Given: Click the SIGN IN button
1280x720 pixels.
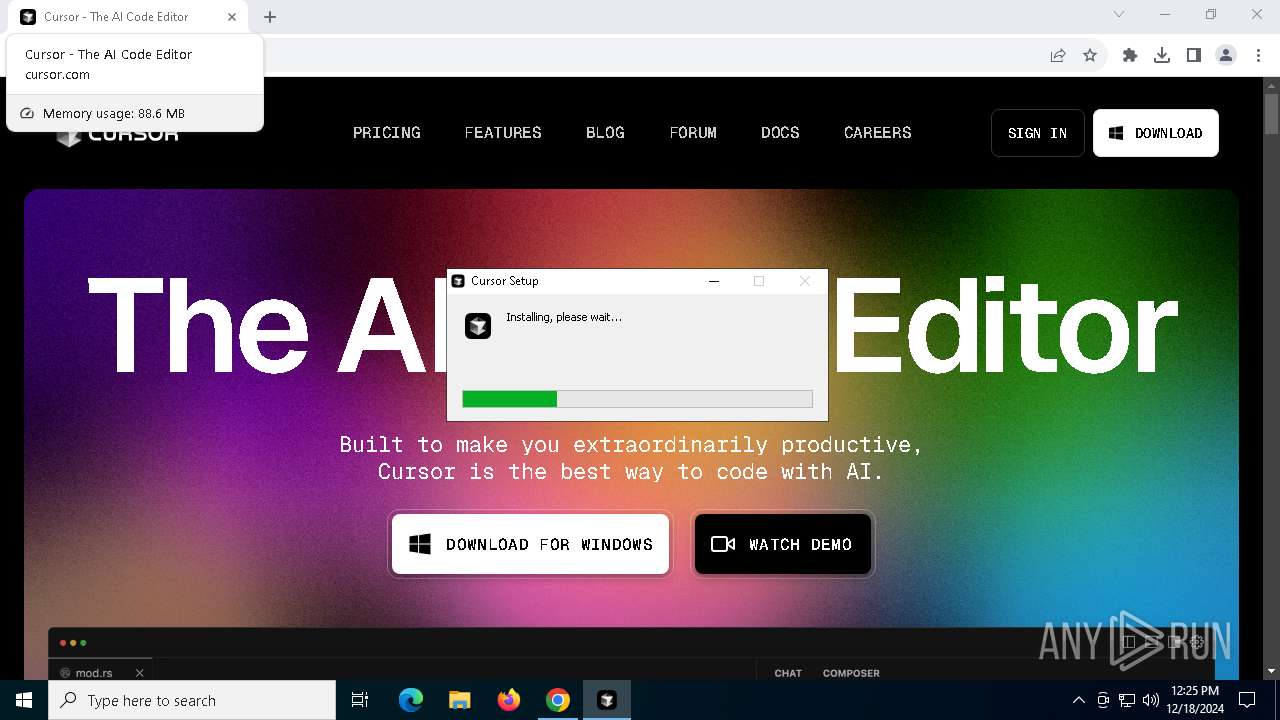Looking at the screenshot, I should click(1038, 133).
